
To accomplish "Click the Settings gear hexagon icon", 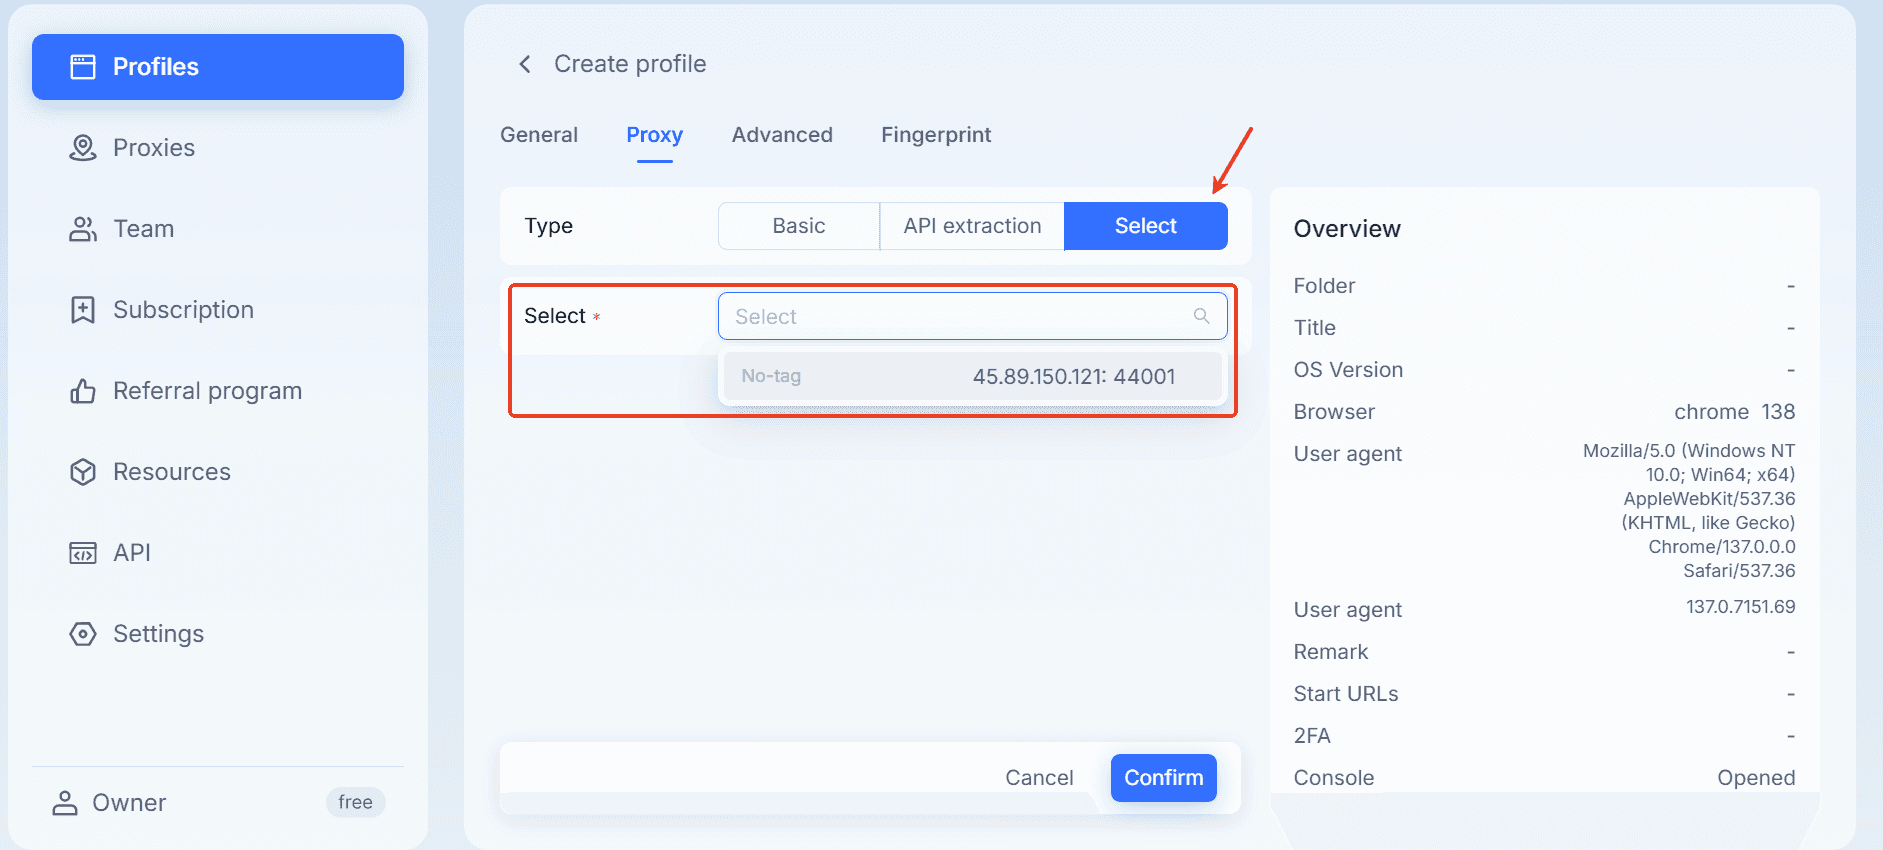I will 83,634.
